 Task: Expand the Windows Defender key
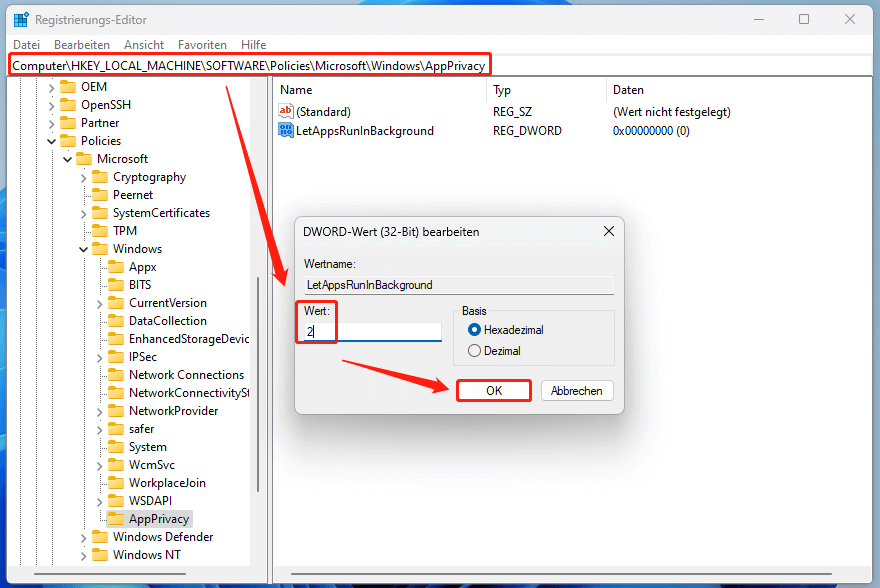[x=83, y=537]
